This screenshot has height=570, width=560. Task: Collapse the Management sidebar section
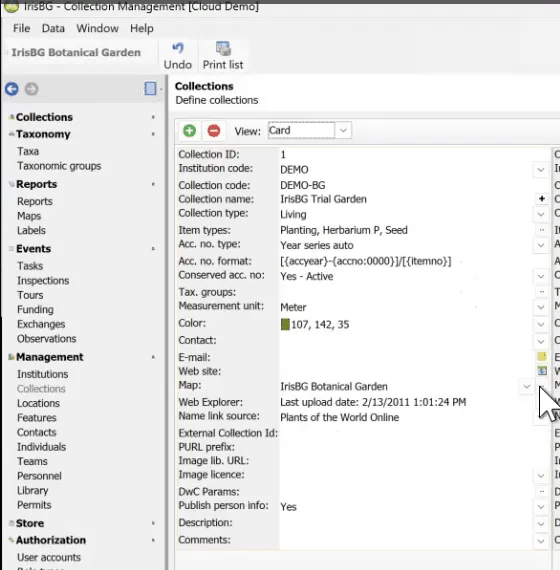point(153,357)
